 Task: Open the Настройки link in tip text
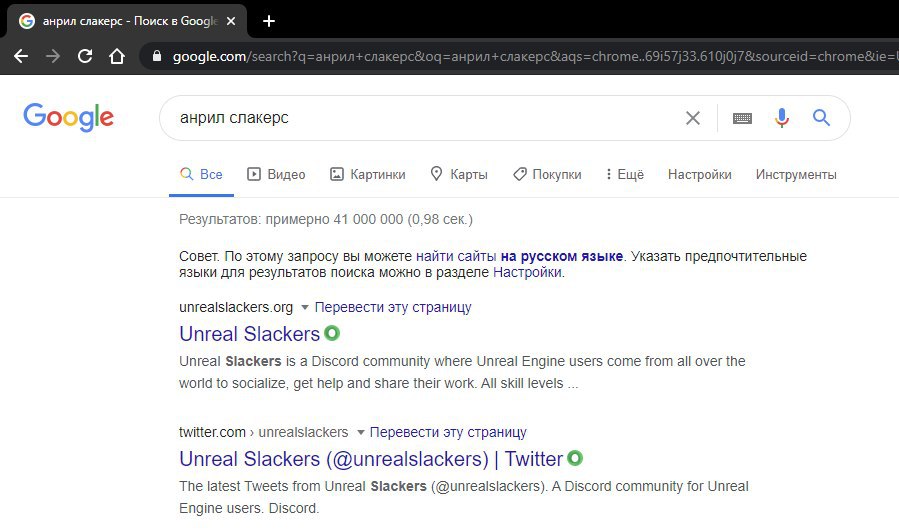click(527, 272)
